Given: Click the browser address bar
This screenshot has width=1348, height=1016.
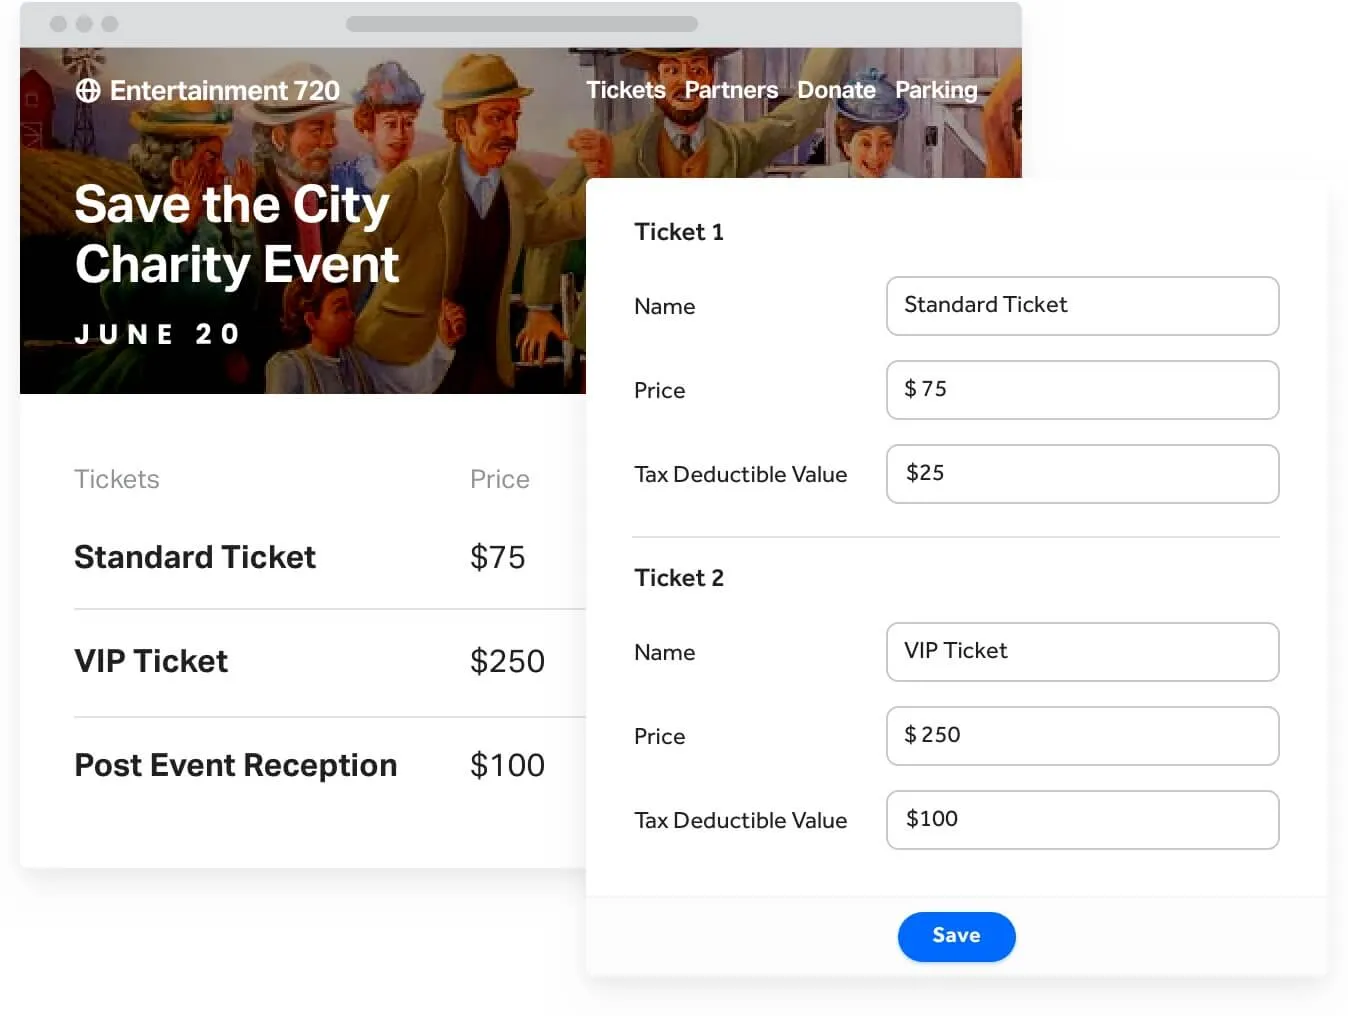Looking at the screenshot, I should pos(520,22).
